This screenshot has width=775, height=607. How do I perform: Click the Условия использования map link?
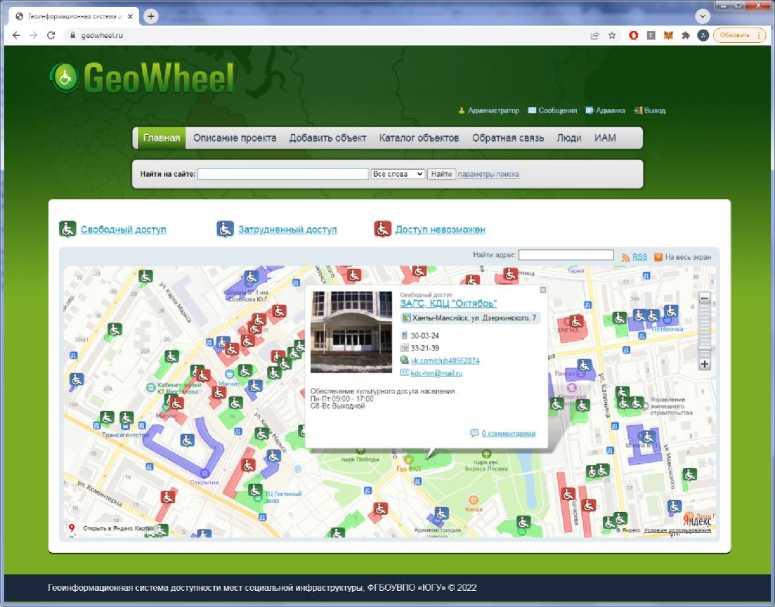[677, 530]
